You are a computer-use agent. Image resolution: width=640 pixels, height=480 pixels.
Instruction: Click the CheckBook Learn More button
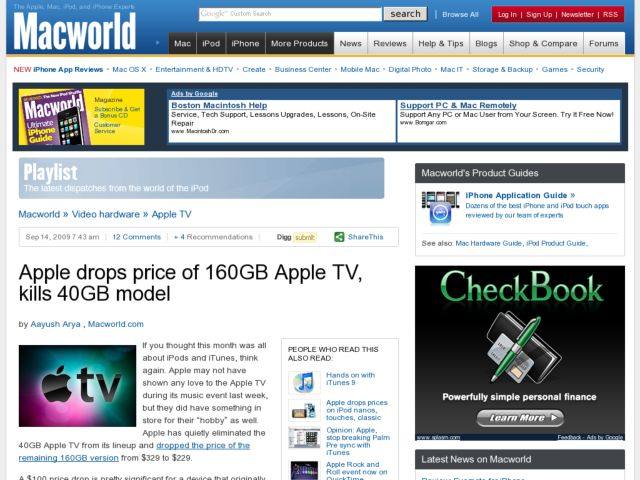[x=519, y=418]
